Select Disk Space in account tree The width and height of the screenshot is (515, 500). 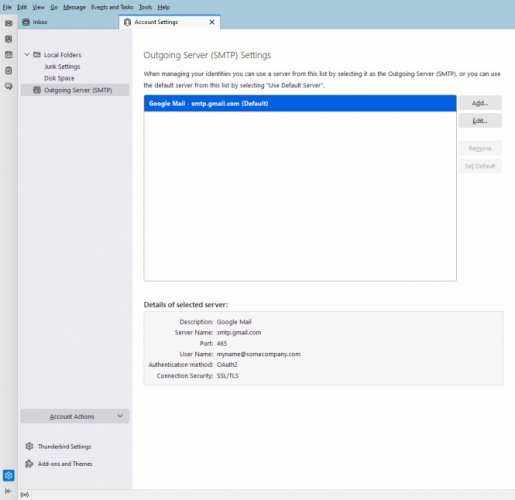pyautogui.click(x=59, y=78)
